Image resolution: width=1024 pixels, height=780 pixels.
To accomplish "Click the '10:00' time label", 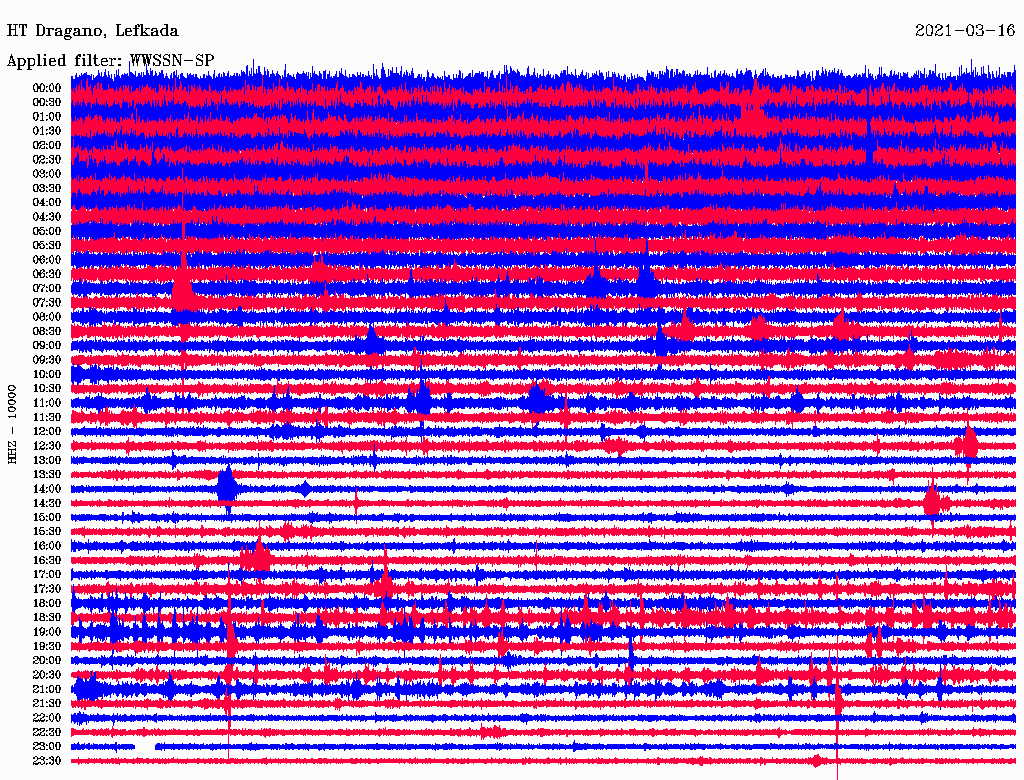I will [x=47, y=374].
